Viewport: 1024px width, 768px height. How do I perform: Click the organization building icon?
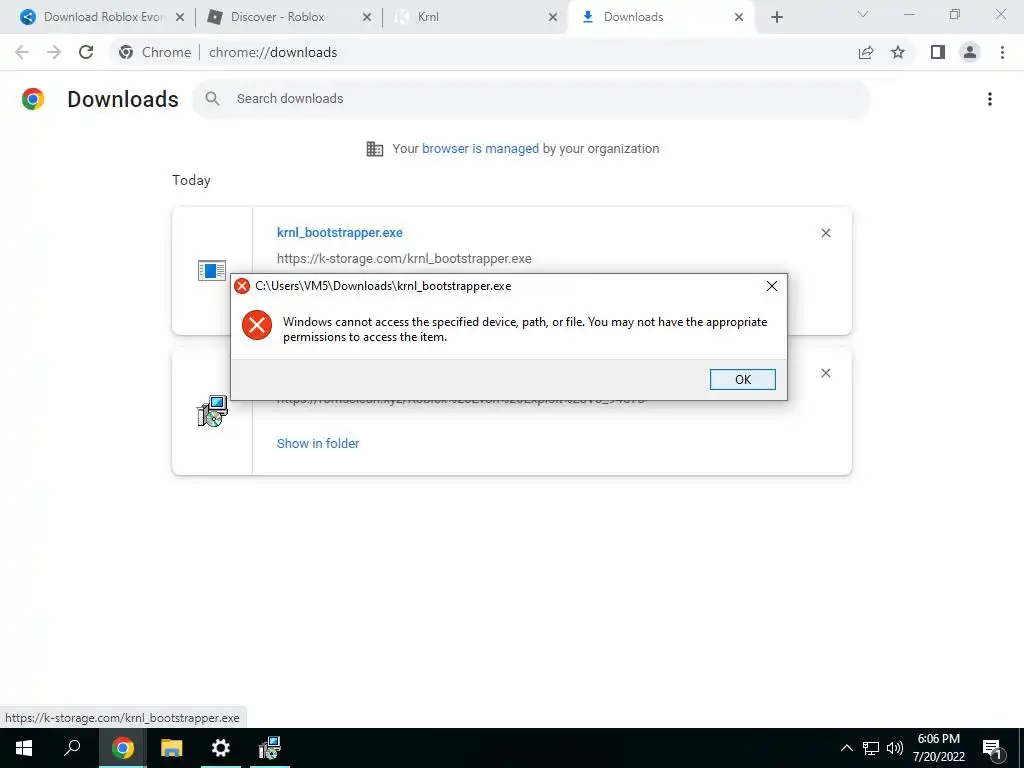[x=375, y=149]
